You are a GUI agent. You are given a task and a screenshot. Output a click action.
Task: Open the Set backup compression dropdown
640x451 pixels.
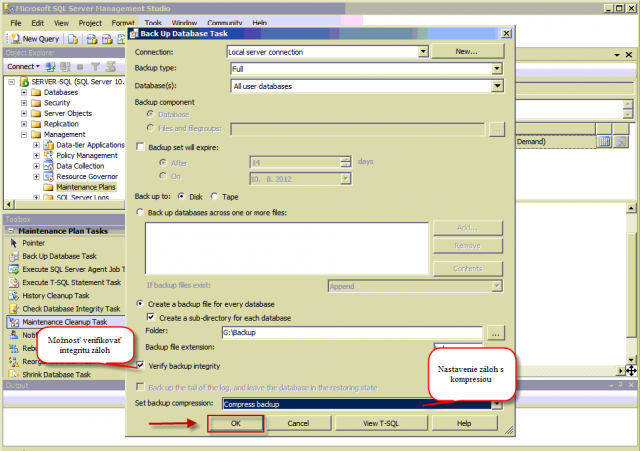click(x=497, y=404)
